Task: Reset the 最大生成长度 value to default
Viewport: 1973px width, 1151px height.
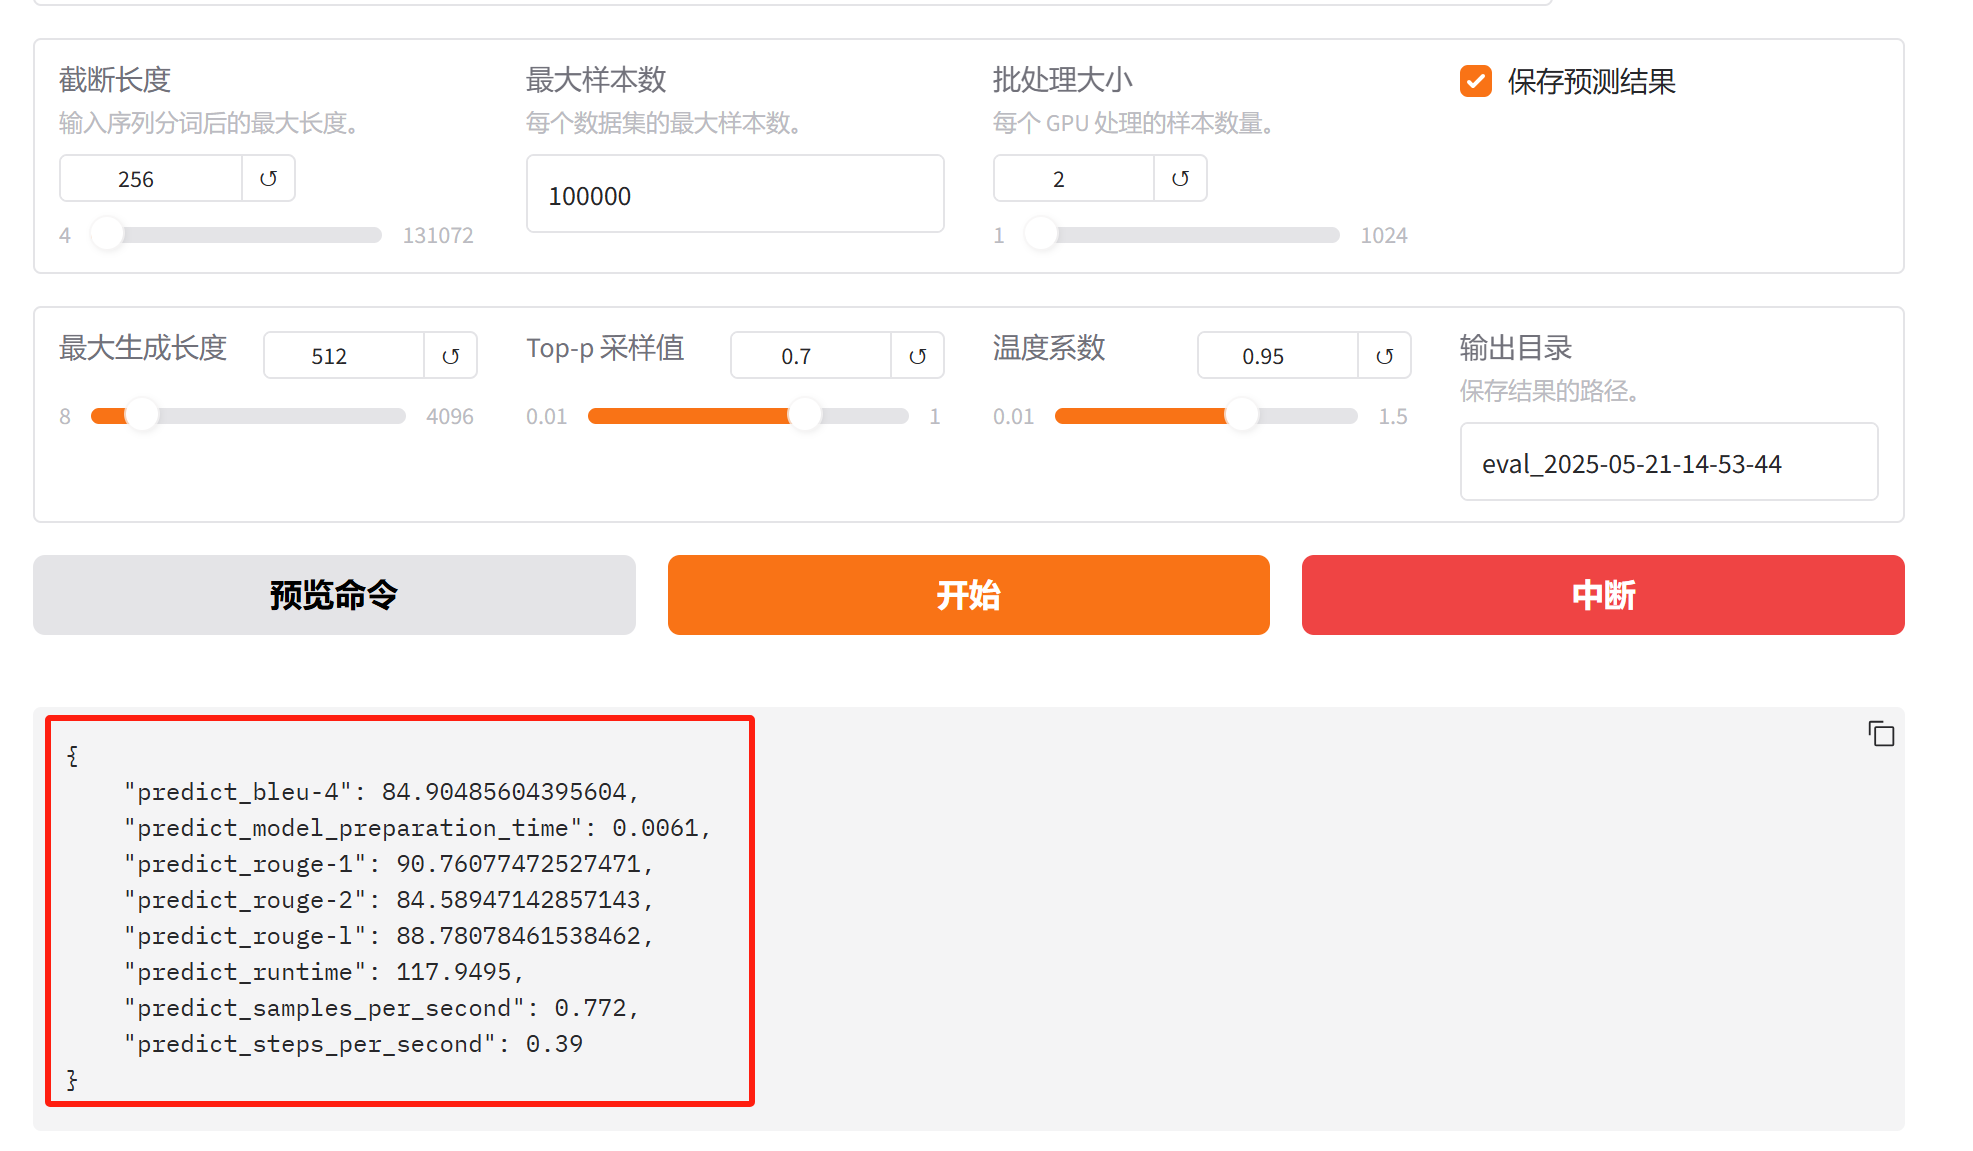Action: click(450, 356)
